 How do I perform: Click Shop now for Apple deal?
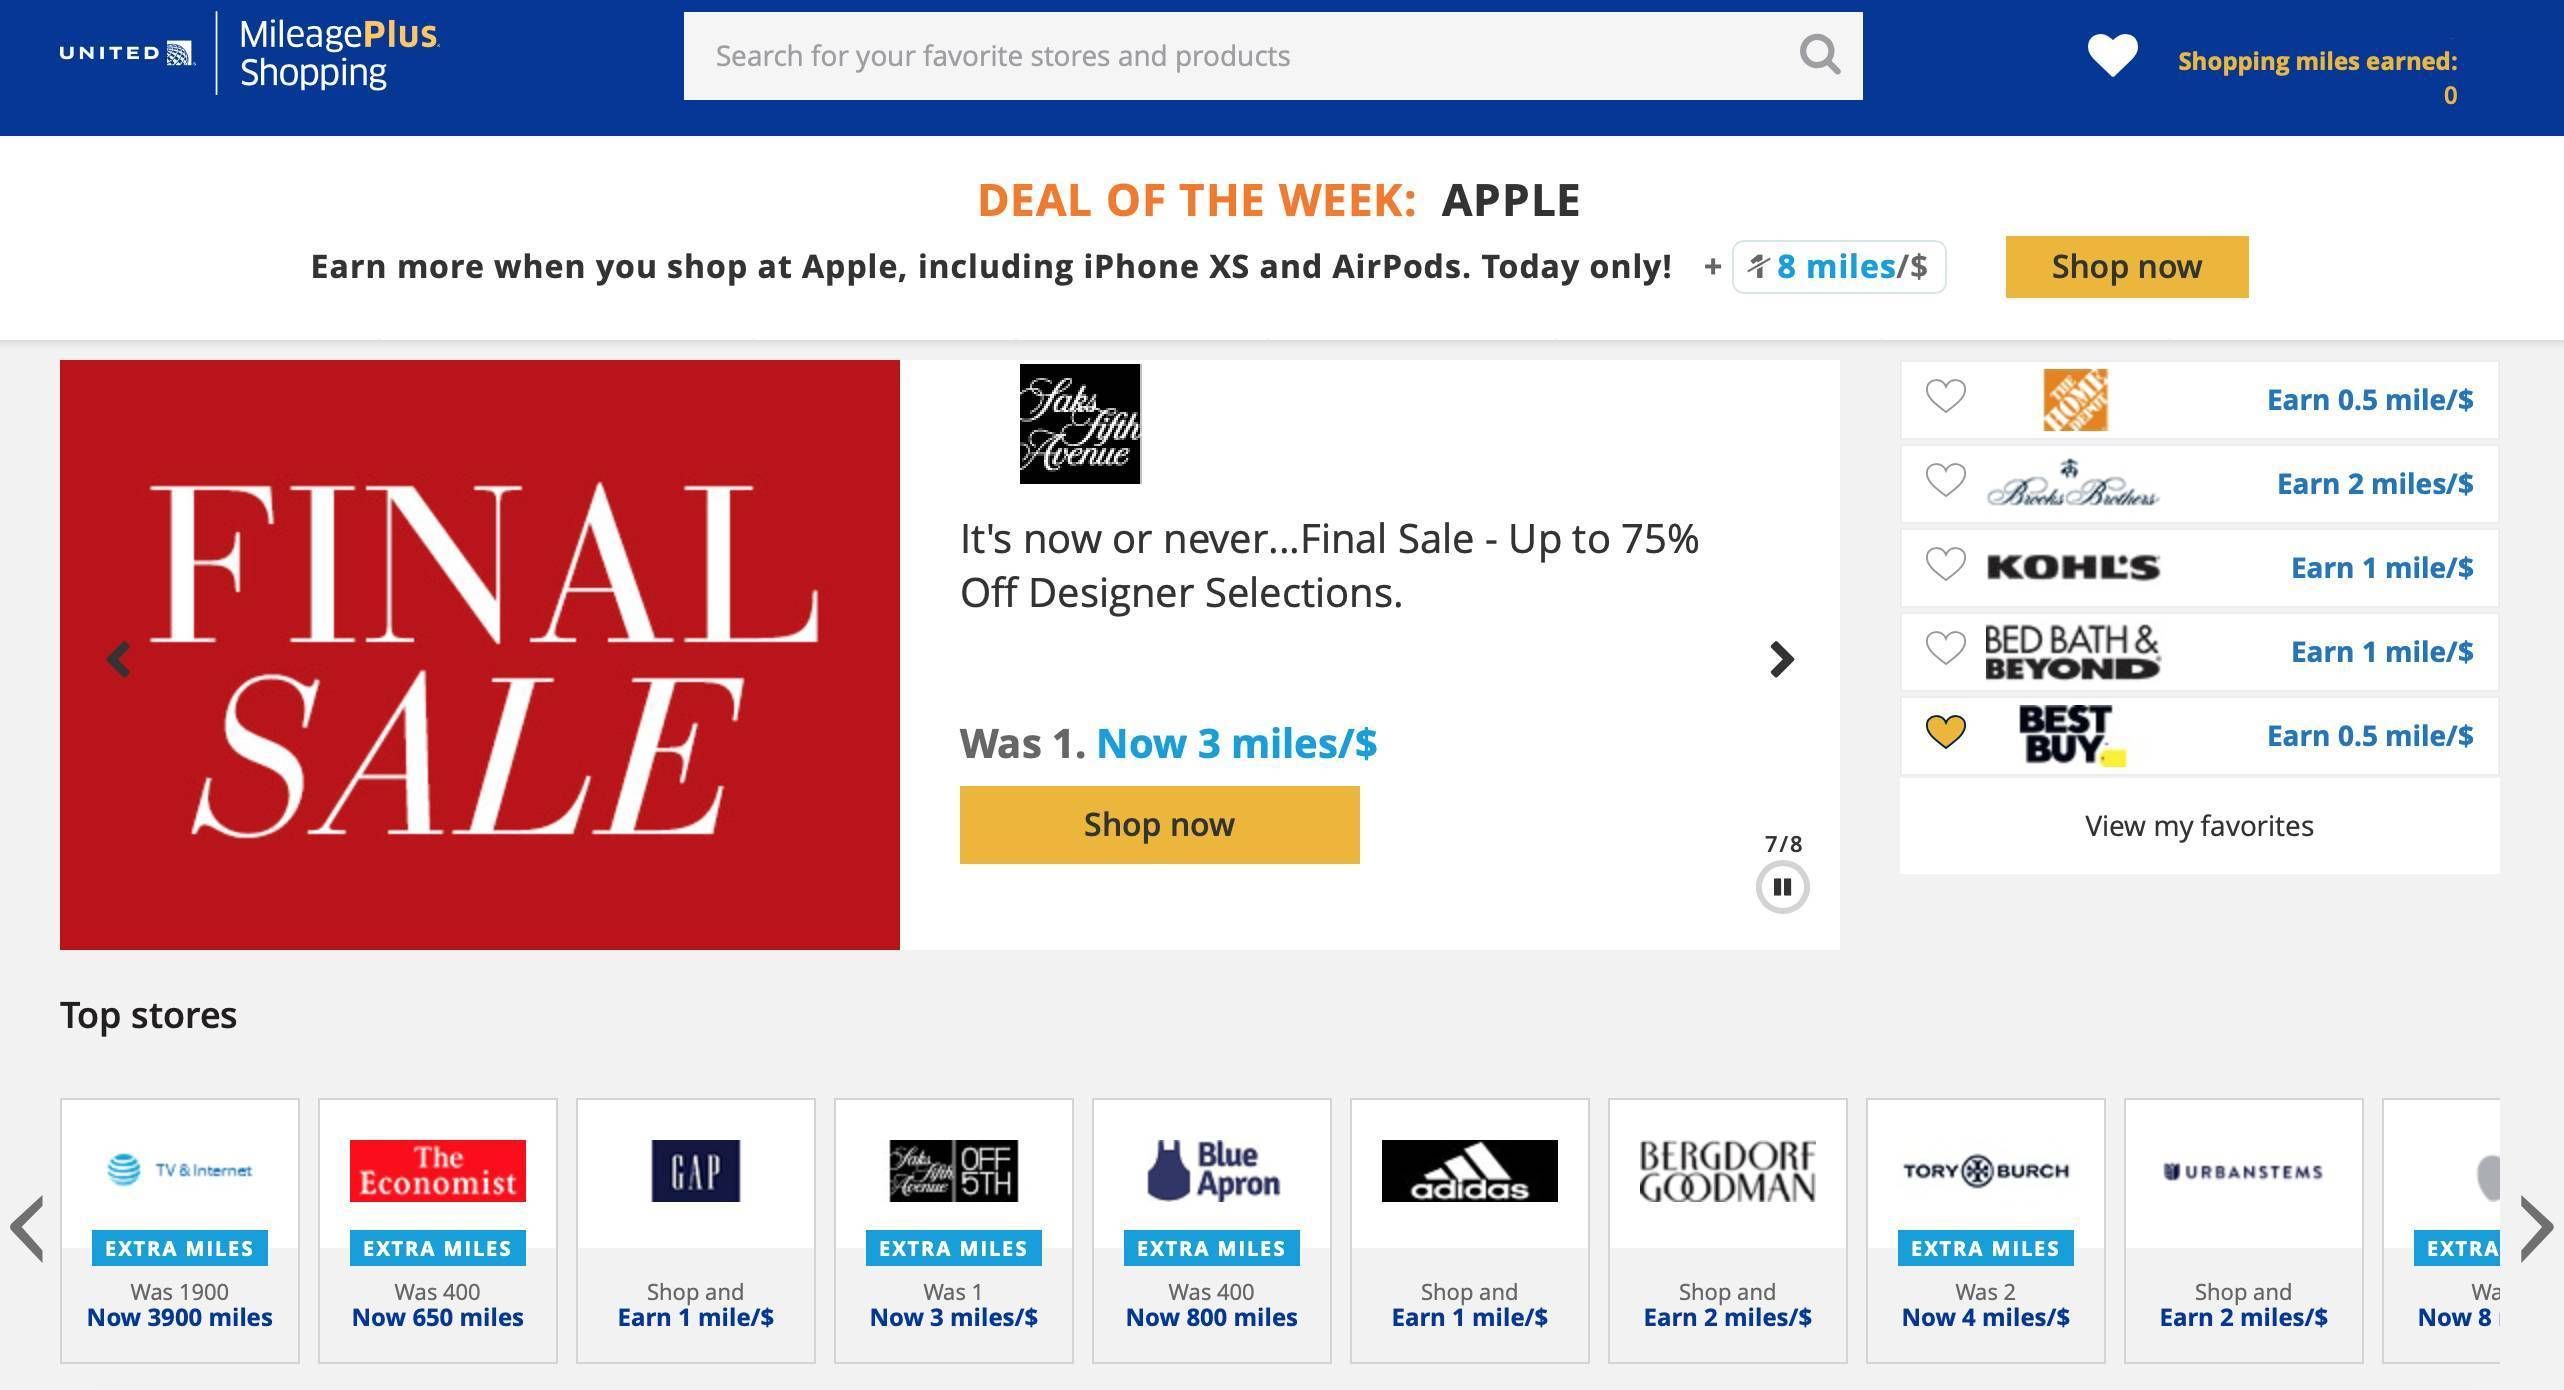click(2126, 267)
